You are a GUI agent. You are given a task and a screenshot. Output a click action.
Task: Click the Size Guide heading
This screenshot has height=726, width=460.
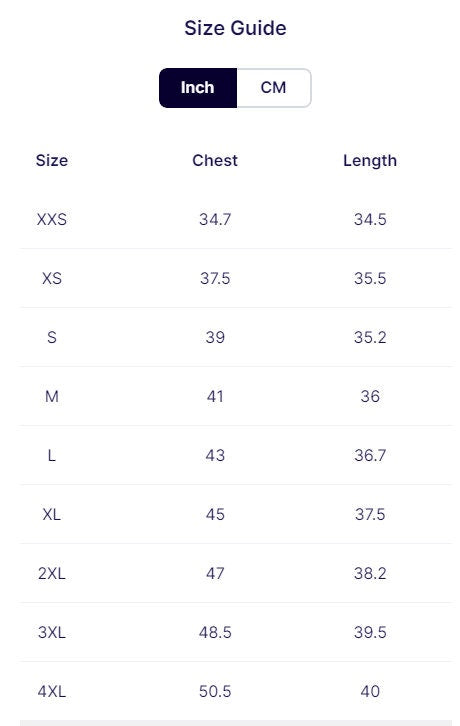pyautogui.click(x=235, y=28)
